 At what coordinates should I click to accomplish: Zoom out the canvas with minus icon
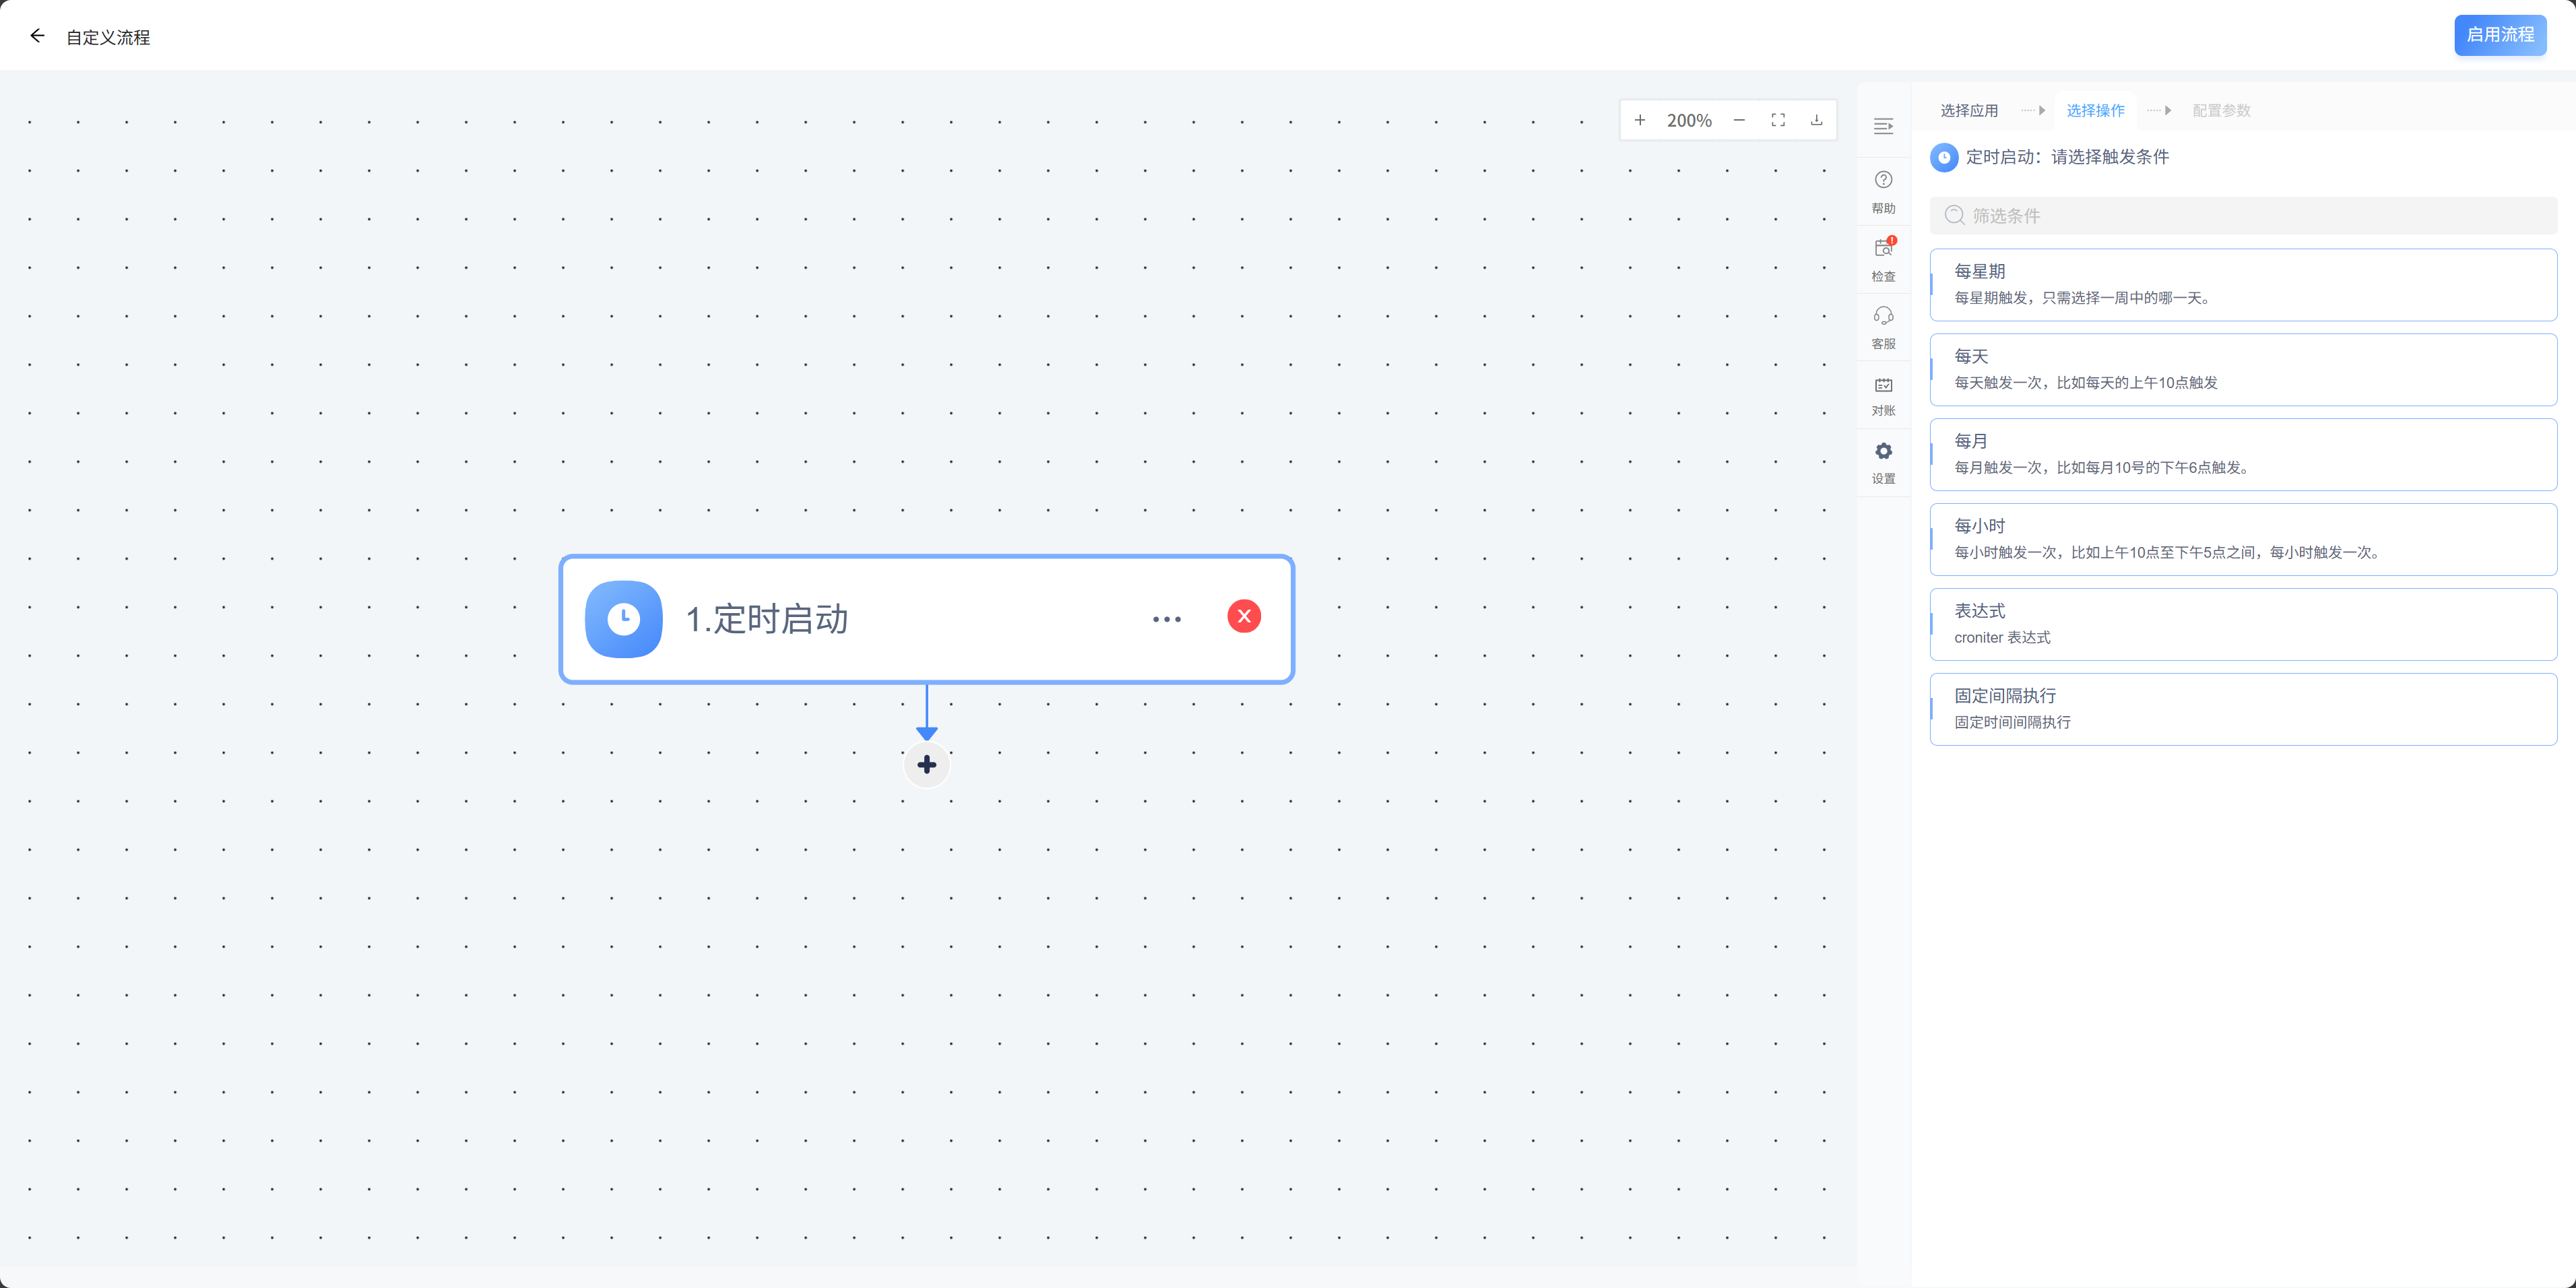tap(1739, 120)
